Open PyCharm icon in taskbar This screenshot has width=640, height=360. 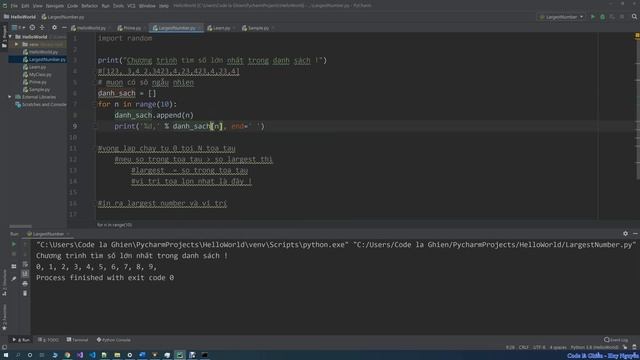click(180, 355)
